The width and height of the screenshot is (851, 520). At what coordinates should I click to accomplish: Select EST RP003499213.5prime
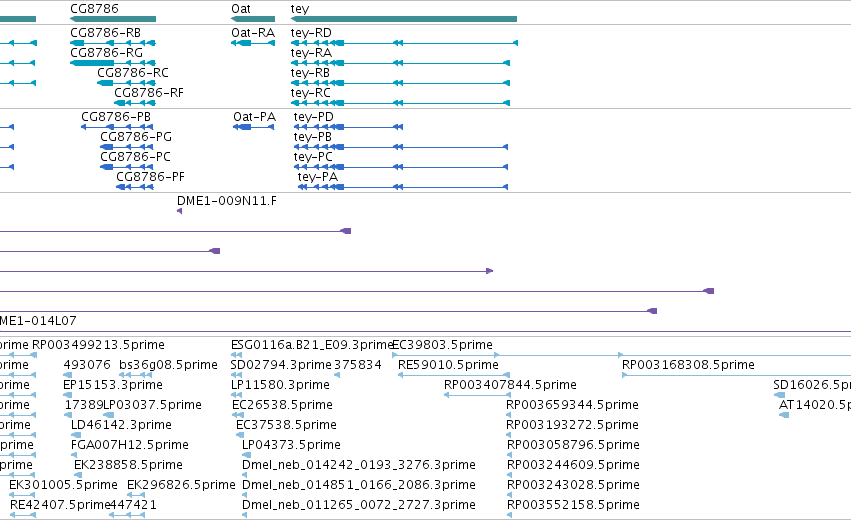tap(98, 345)
